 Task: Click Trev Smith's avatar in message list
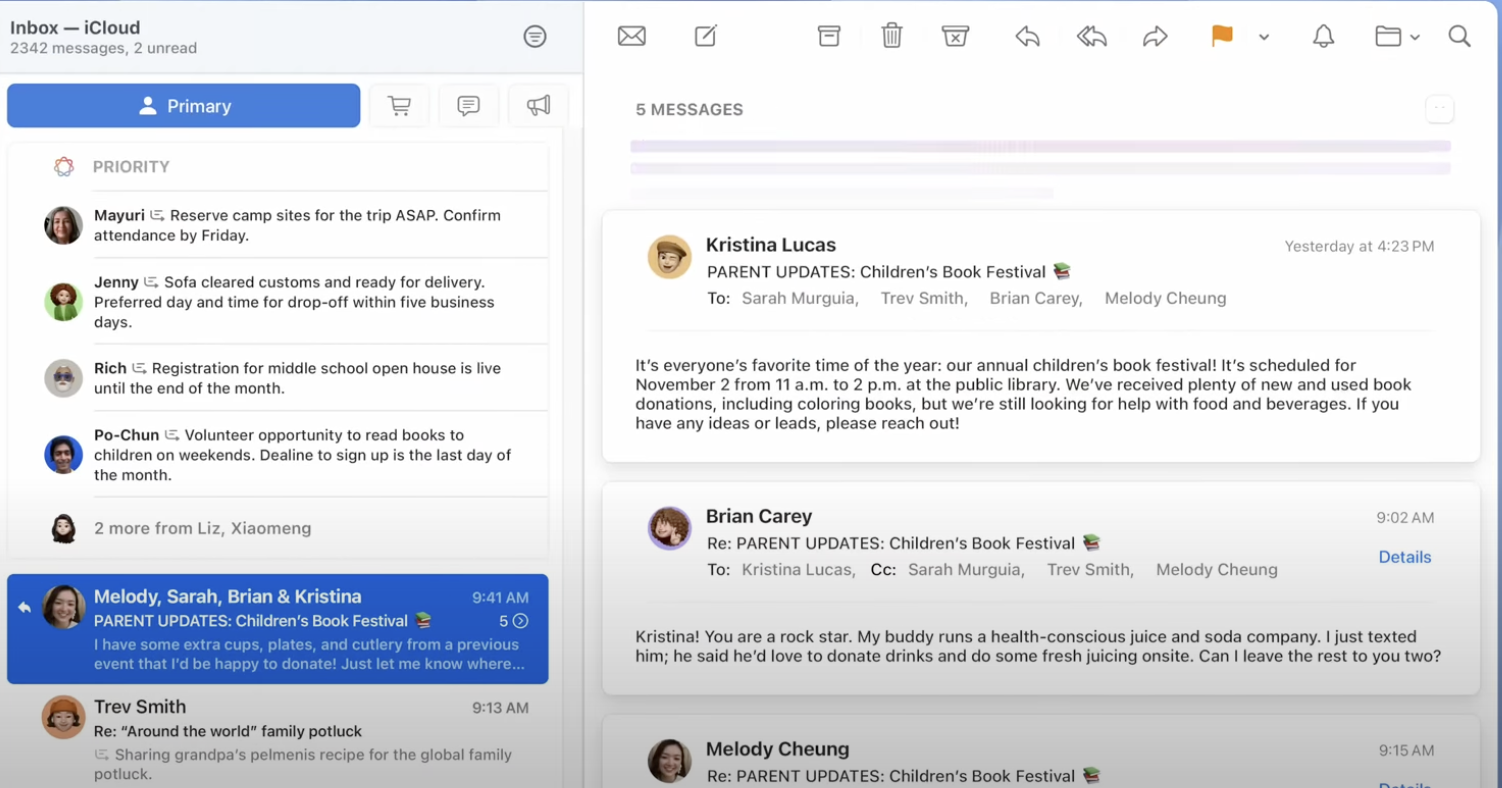click(64, 717)
